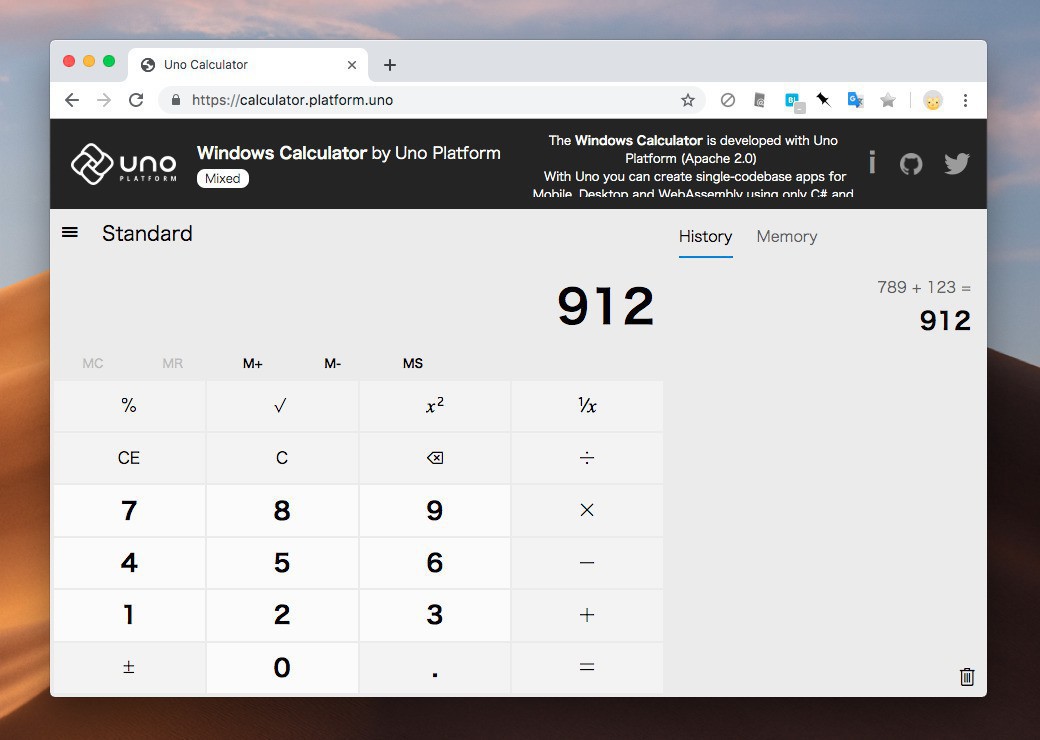1040x740 pixels.
Task: Click the address bar URL field
Action: click(431, 100)
